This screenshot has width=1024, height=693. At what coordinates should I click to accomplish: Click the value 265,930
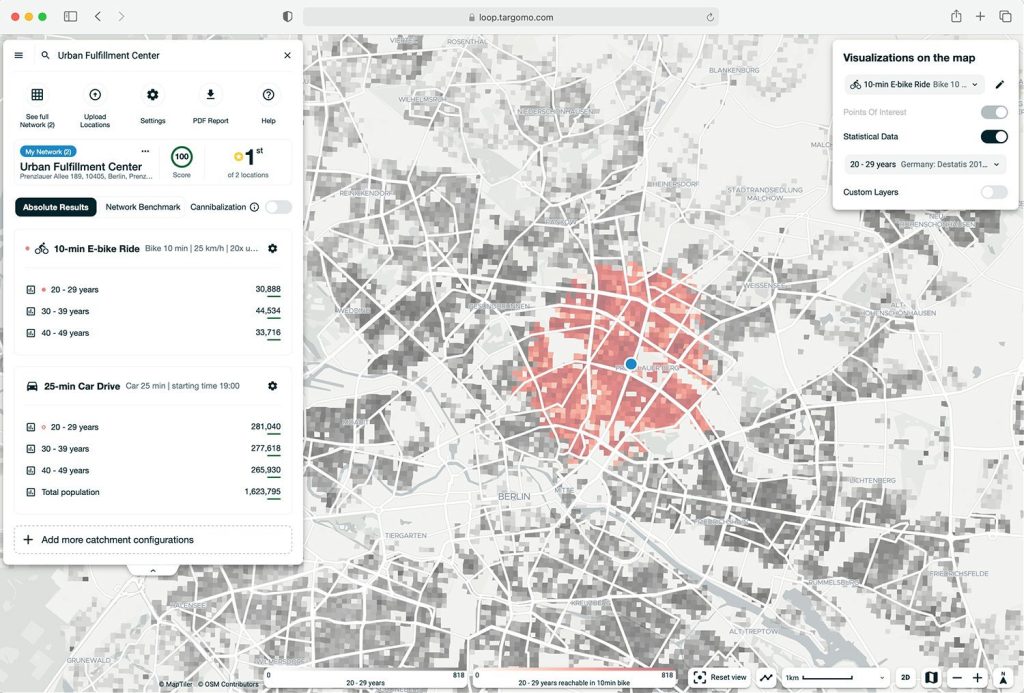[x=266, y=470]
